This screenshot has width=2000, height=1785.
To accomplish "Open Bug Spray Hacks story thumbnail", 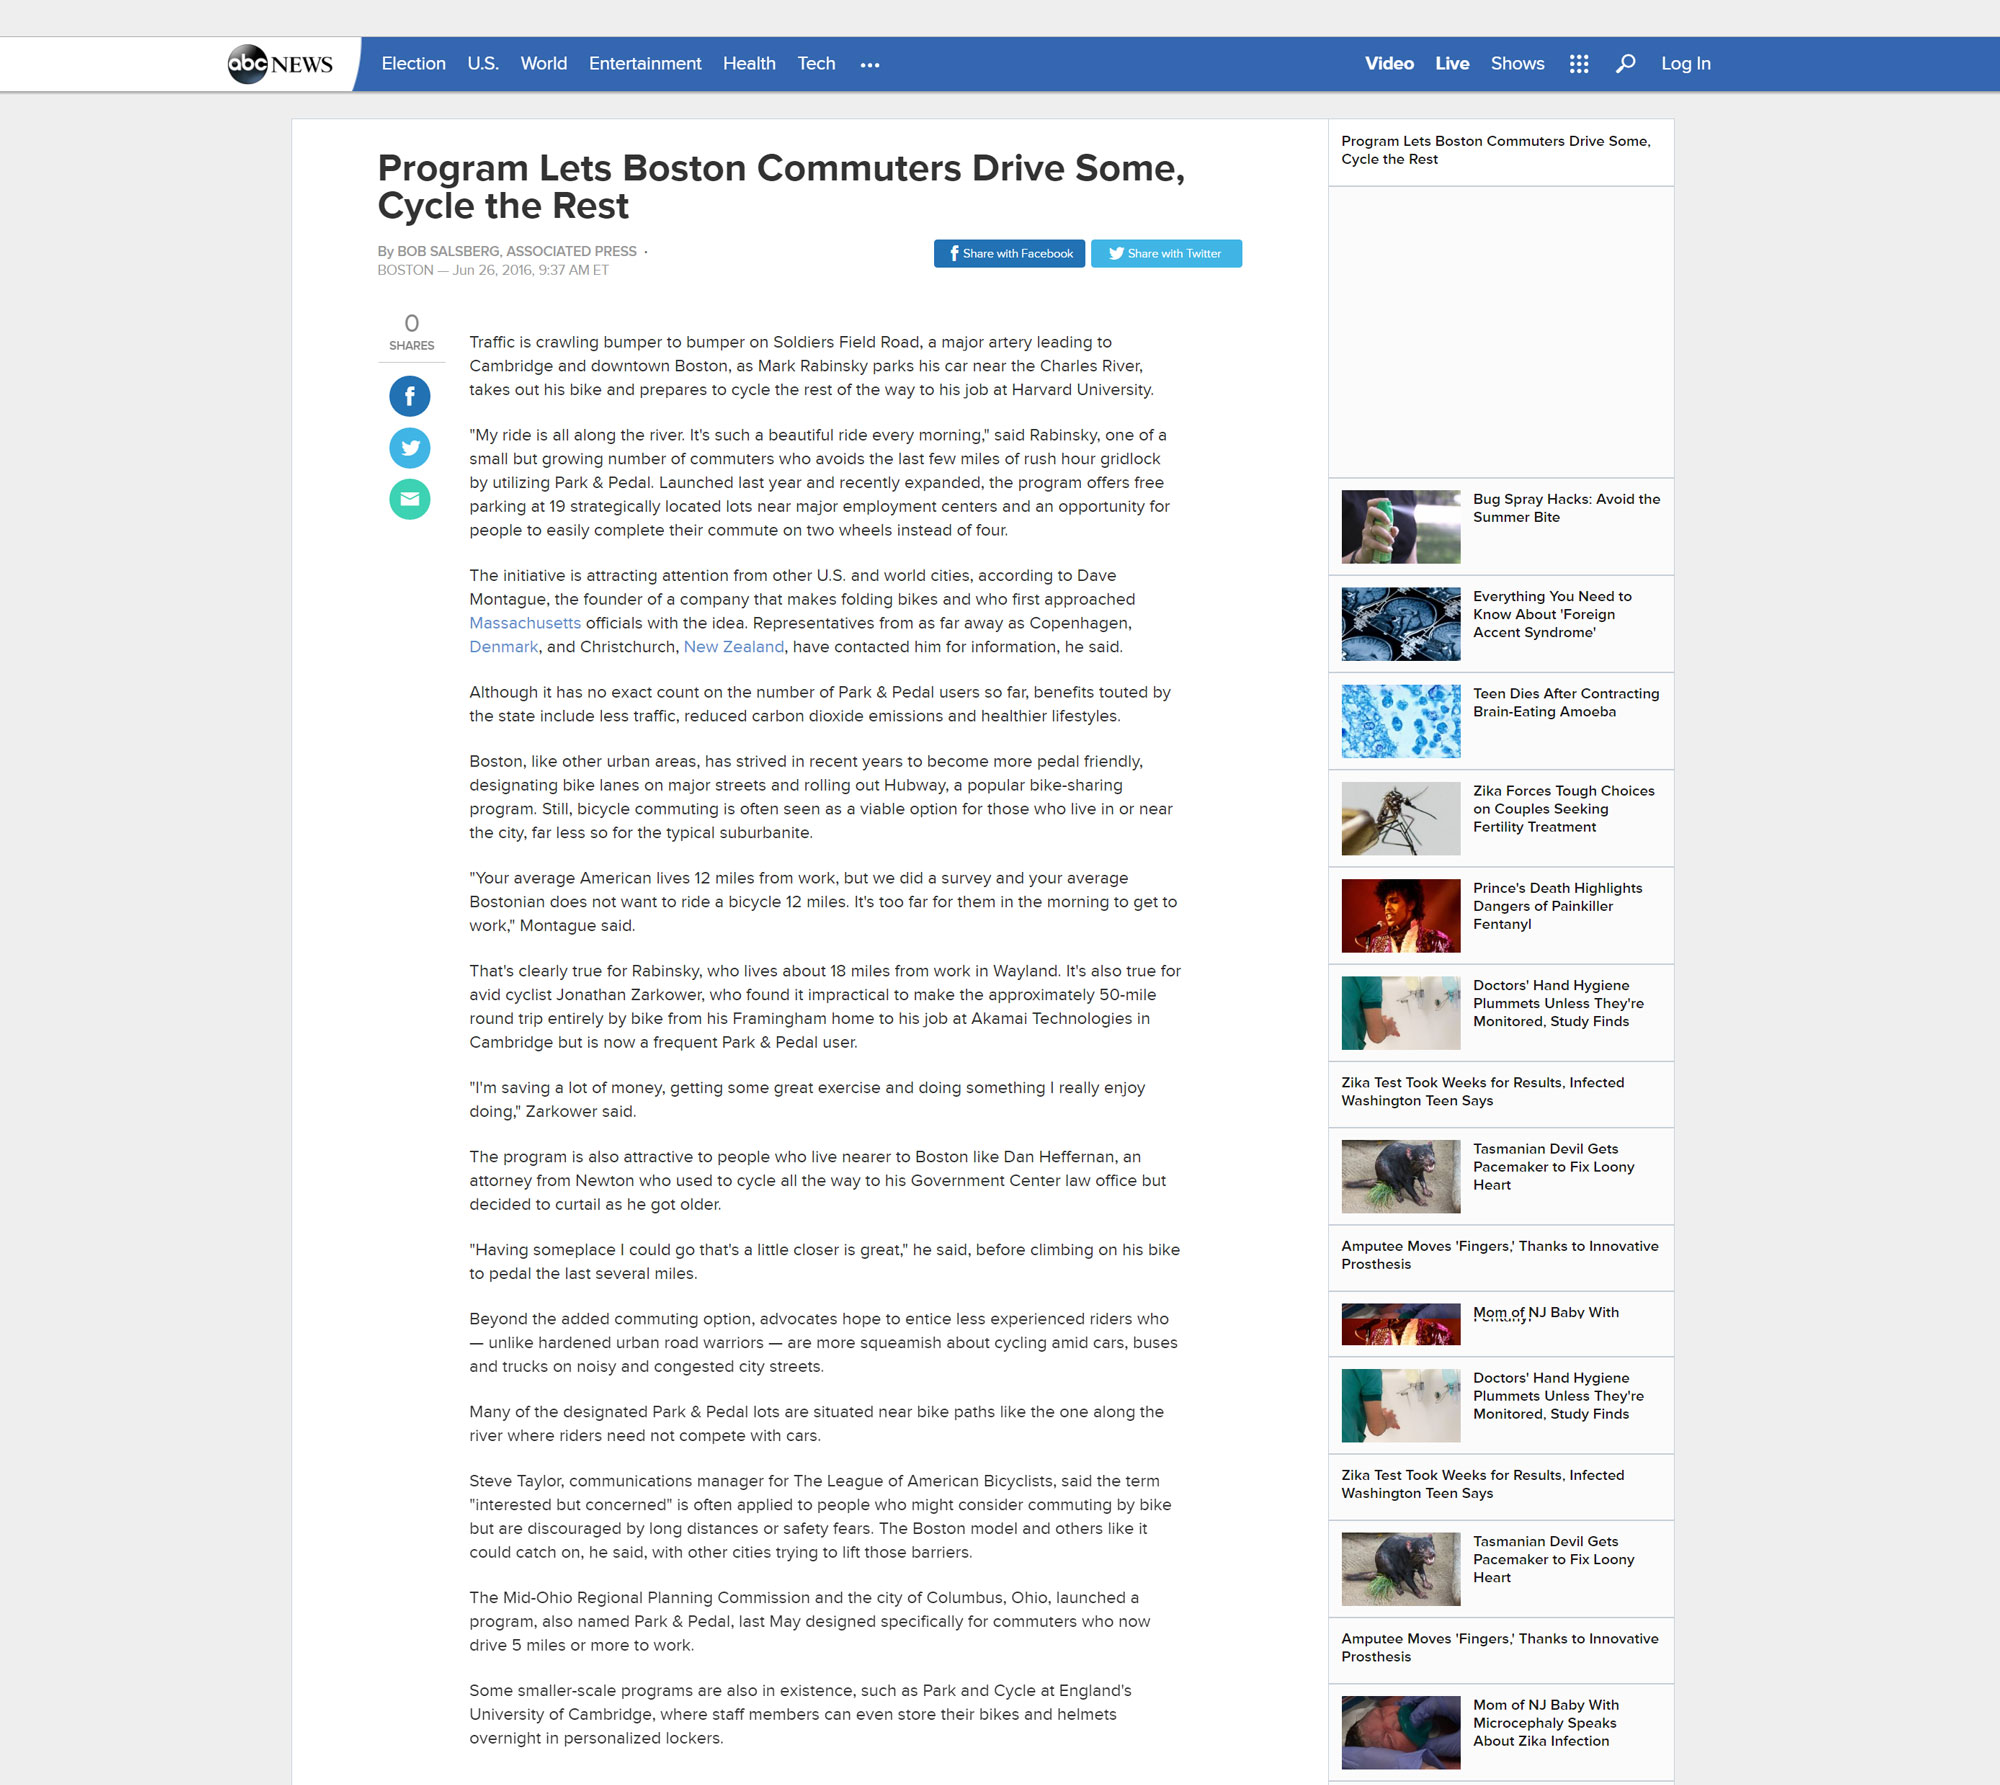I will [1400, 527].
